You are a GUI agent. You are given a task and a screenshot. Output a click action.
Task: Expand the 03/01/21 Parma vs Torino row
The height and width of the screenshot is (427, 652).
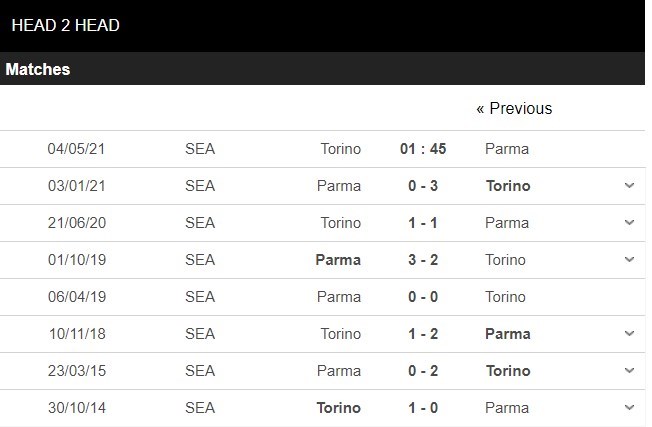pyautogui.click(x=629, y=186)
